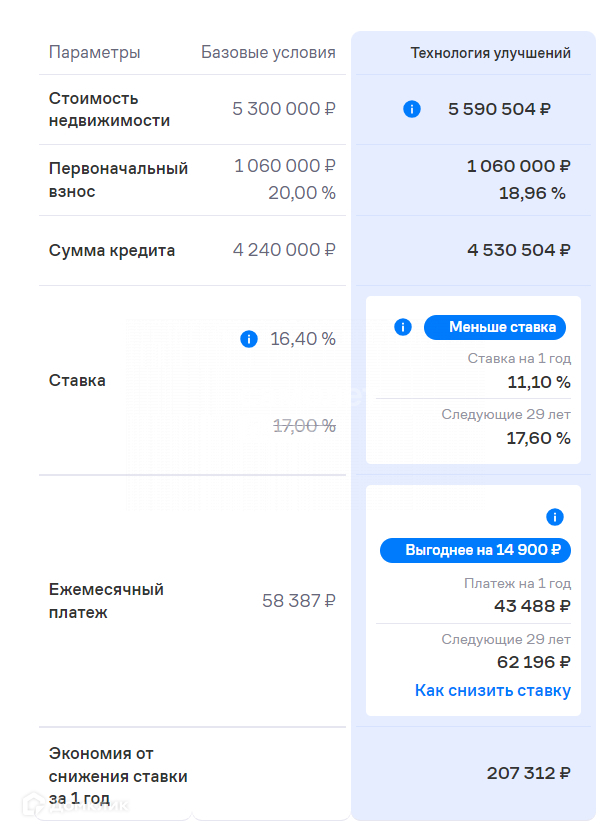
Task: Click the Сумма кредита value 4 530 504 ₽
Action: [x=518, y=250]
